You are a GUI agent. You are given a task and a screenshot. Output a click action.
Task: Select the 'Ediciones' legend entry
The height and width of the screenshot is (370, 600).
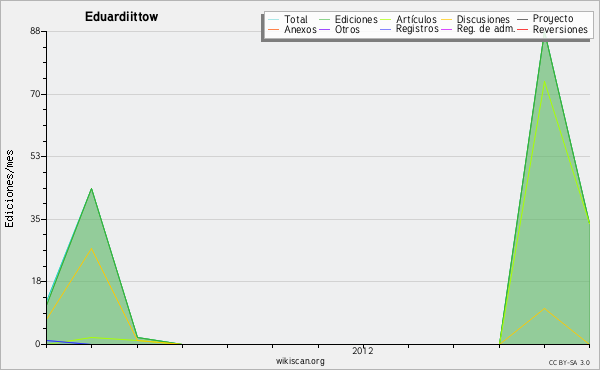pyautogui.click(x=356, y=19)
